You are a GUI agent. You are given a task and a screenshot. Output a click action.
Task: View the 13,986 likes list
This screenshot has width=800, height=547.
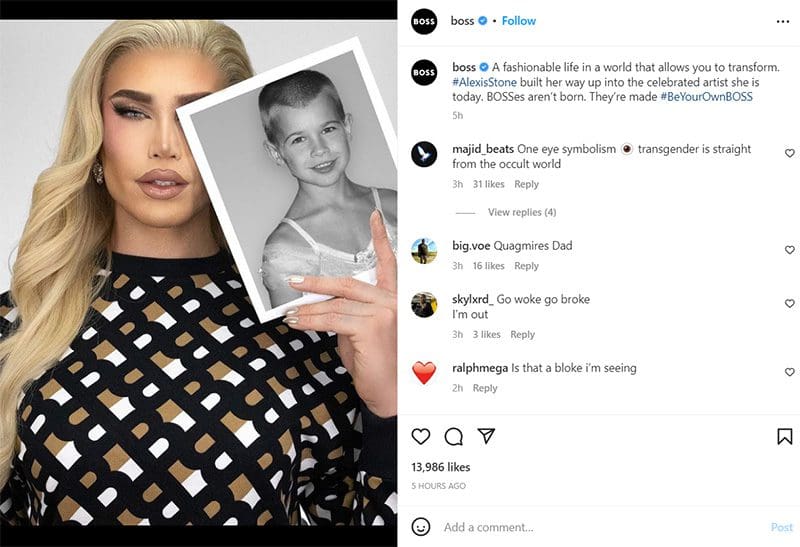[441, 467]
